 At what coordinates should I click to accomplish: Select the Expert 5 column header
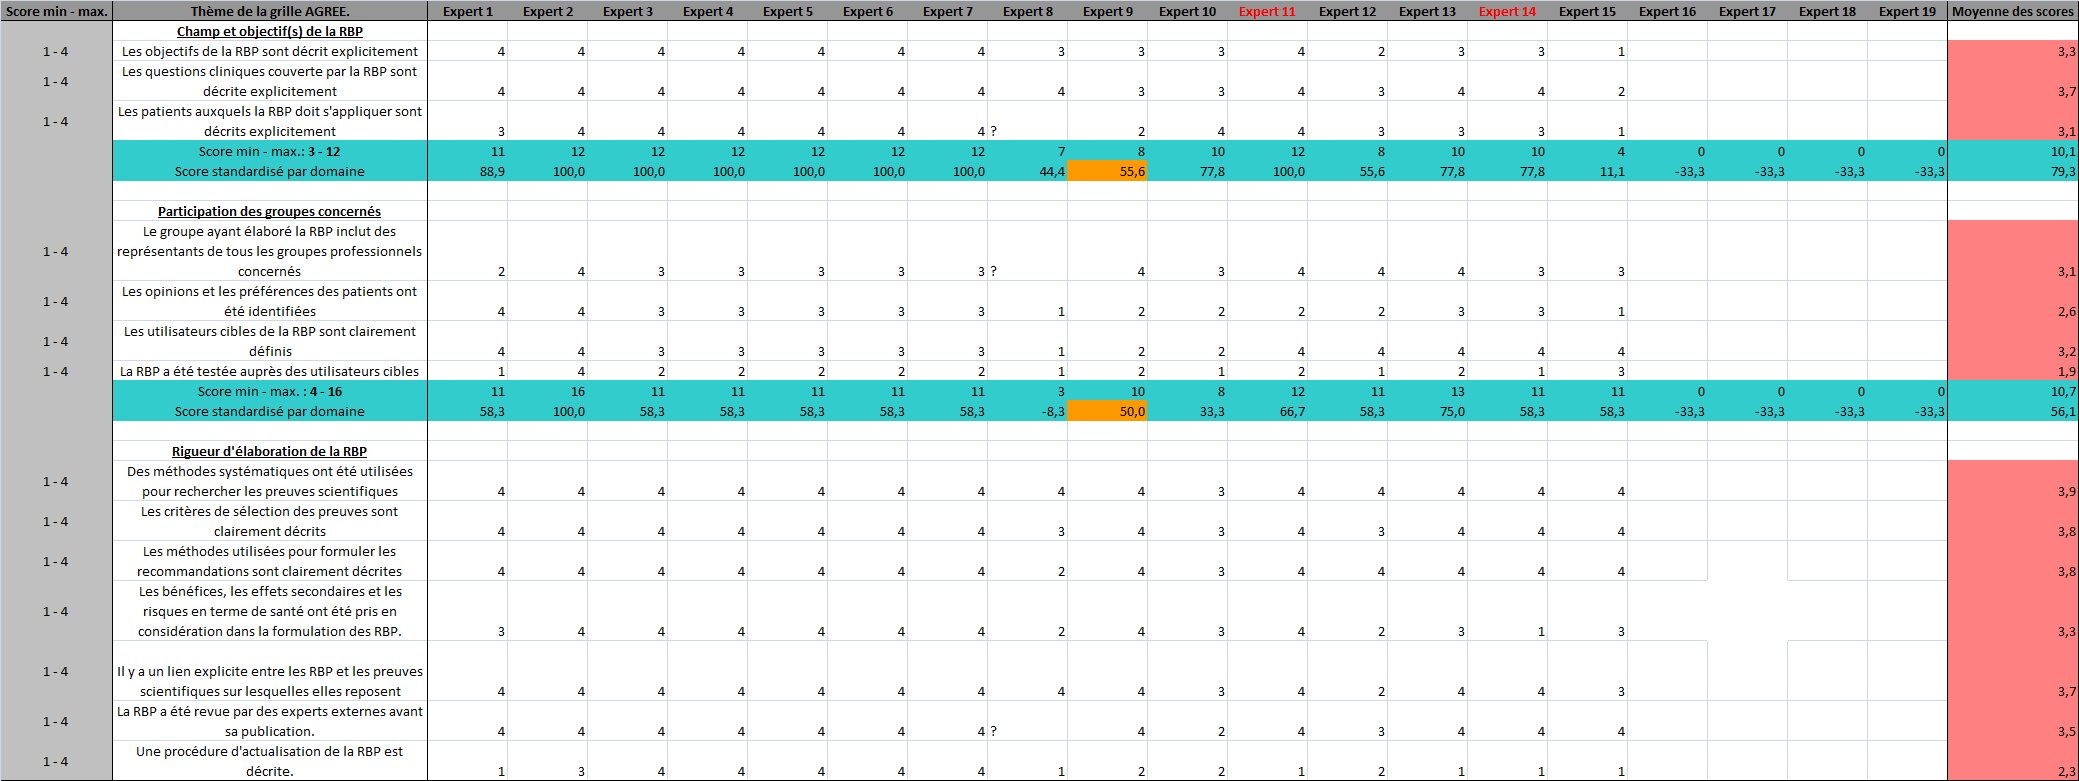[x=788, y=11]
